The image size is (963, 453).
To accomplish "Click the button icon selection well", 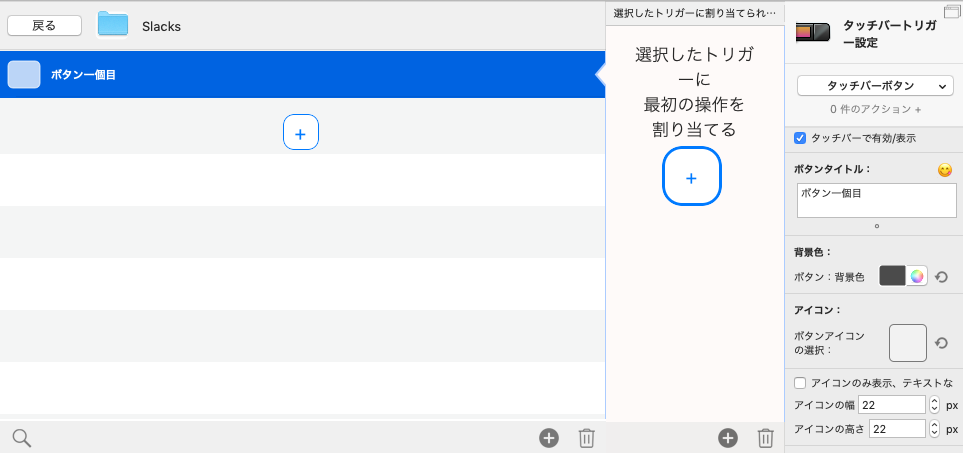I will tap(908, 343).
